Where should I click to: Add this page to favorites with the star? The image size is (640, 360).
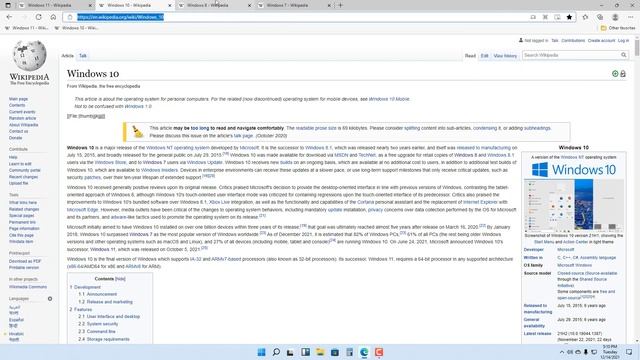(x=569, y=17)
